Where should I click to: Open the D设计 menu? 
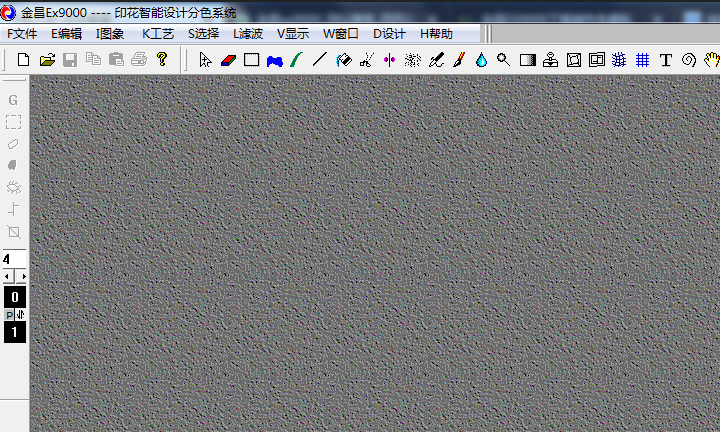point(389,34)
